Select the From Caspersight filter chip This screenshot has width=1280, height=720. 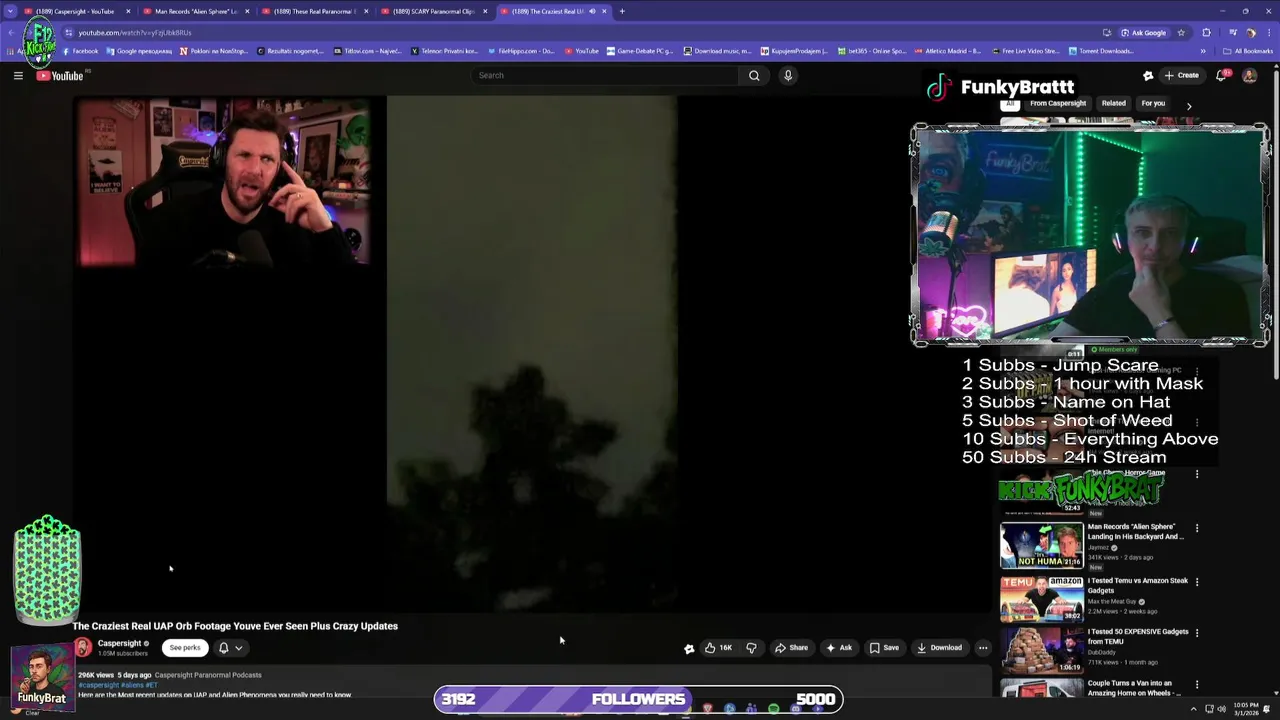coord(1058,103)
